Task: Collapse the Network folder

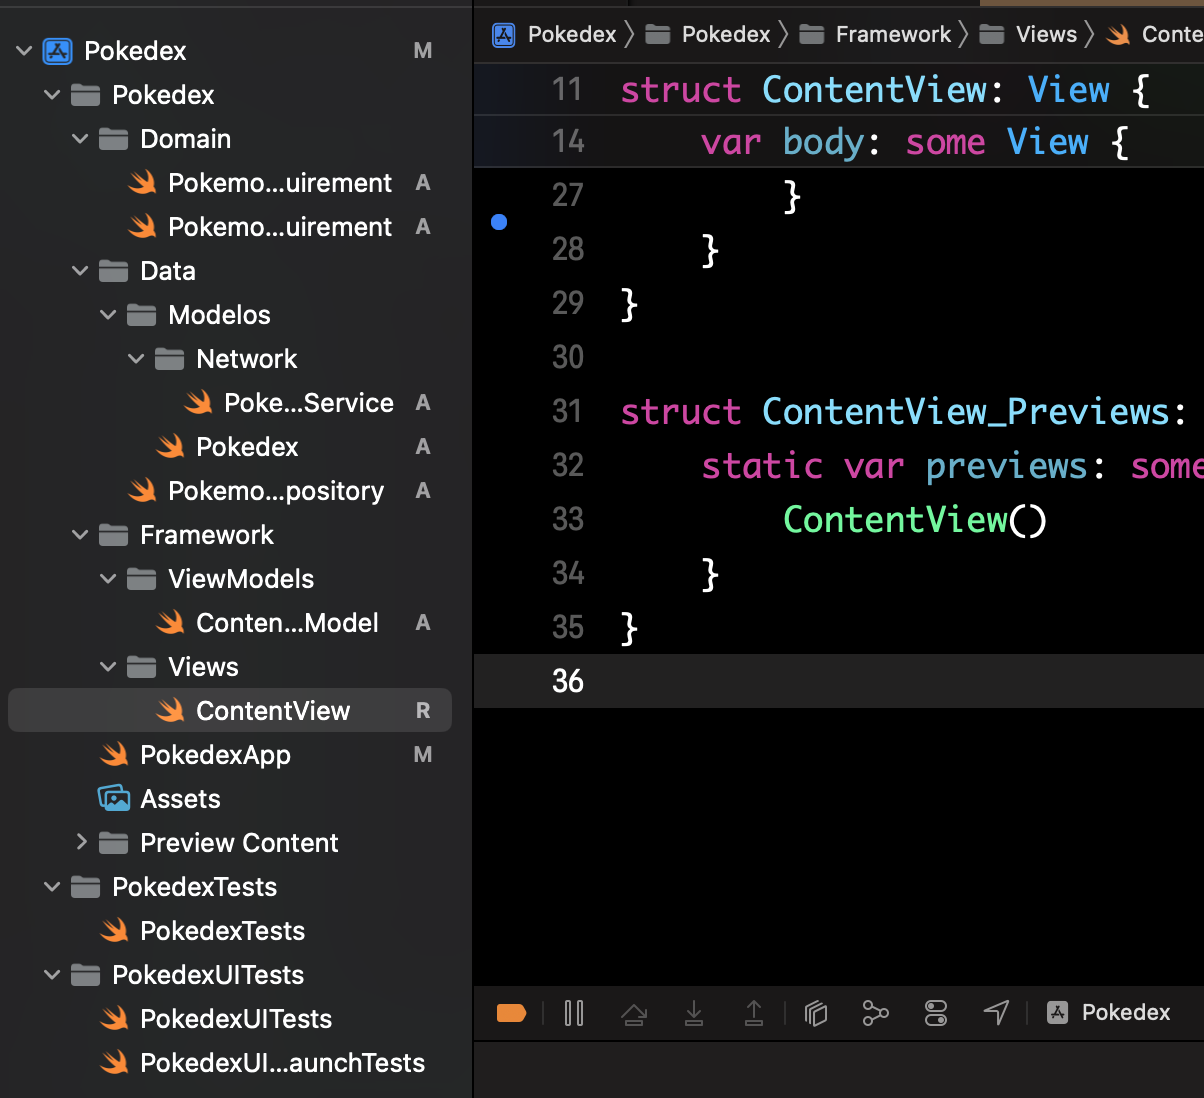Action: 137,359
